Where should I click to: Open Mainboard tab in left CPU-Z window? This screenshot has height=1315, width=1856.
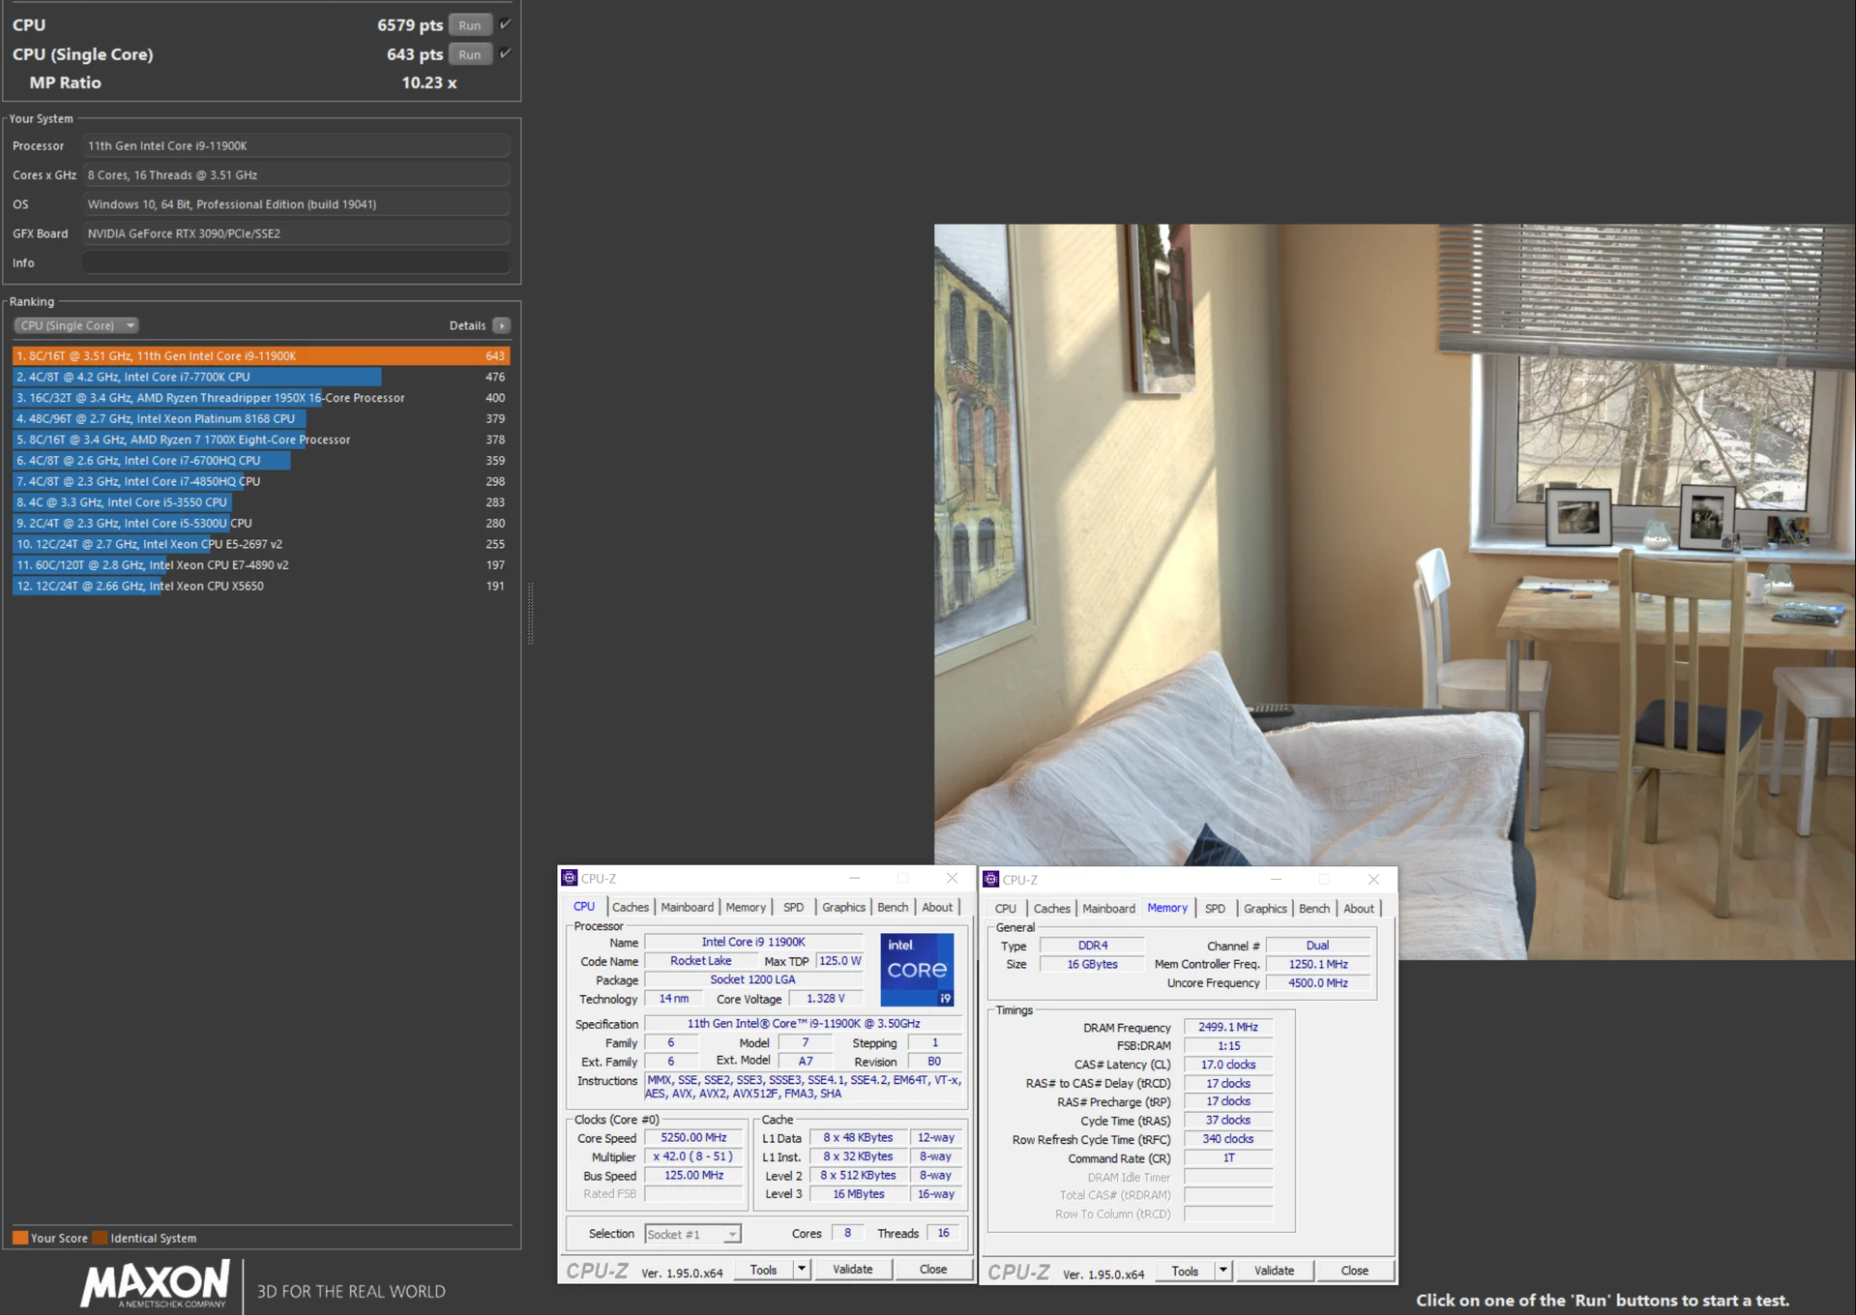click(687, 907)
